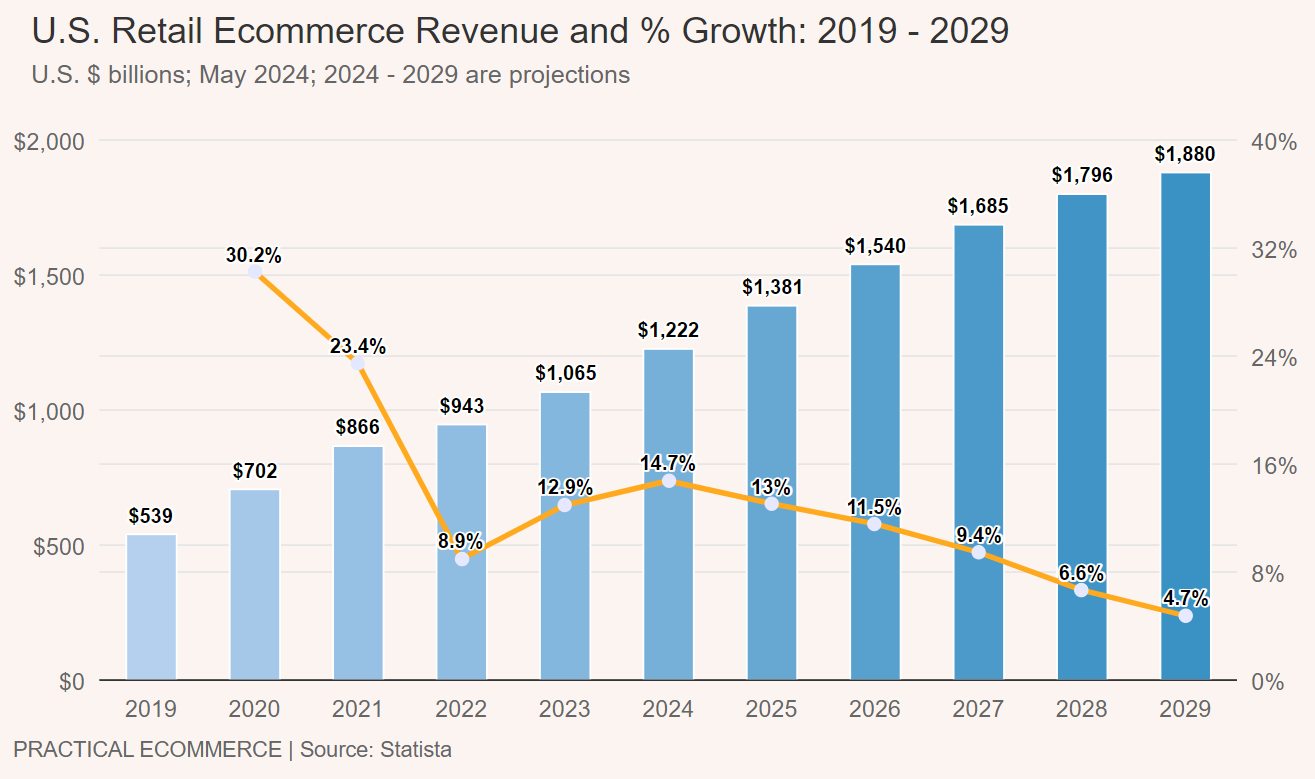Image resolution: width=1315 pixels, height=779 pixels.
Task: Select the 2028 year label on the x-axis
Action: click(x=1082, y=709)
